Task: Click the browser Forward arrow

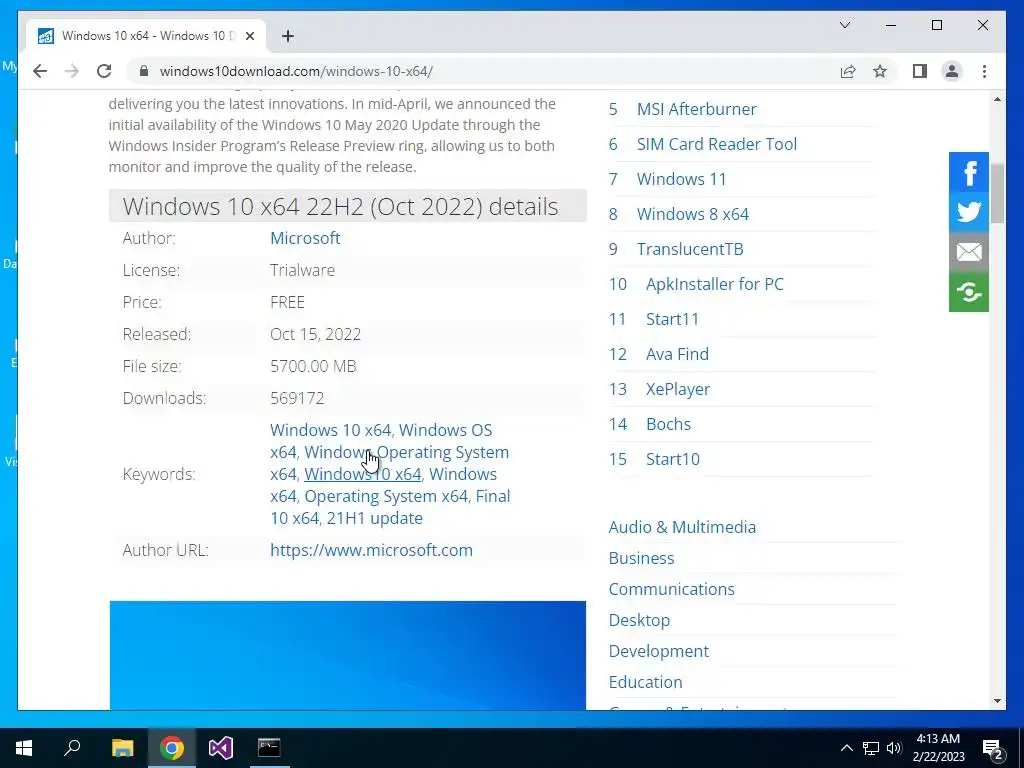Action: click(x=72, y=71)
